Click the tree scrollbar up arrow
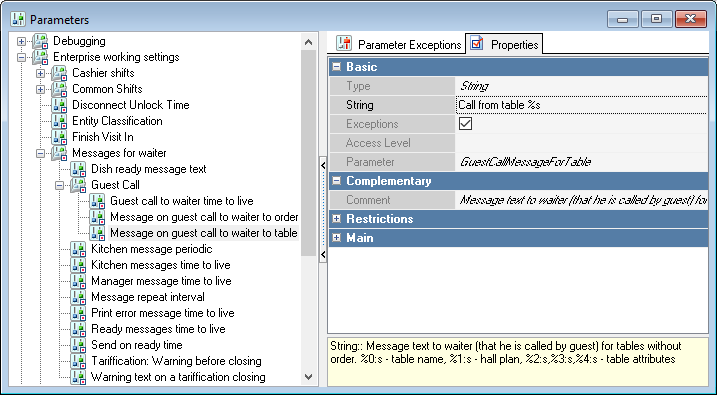 coord(309,42)
